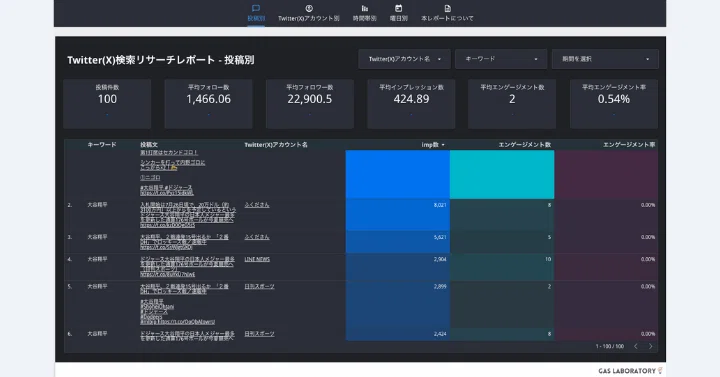Click the imp value 5,621
The height and width of the screenshot is (377, 720).
(x=440, y=237)
